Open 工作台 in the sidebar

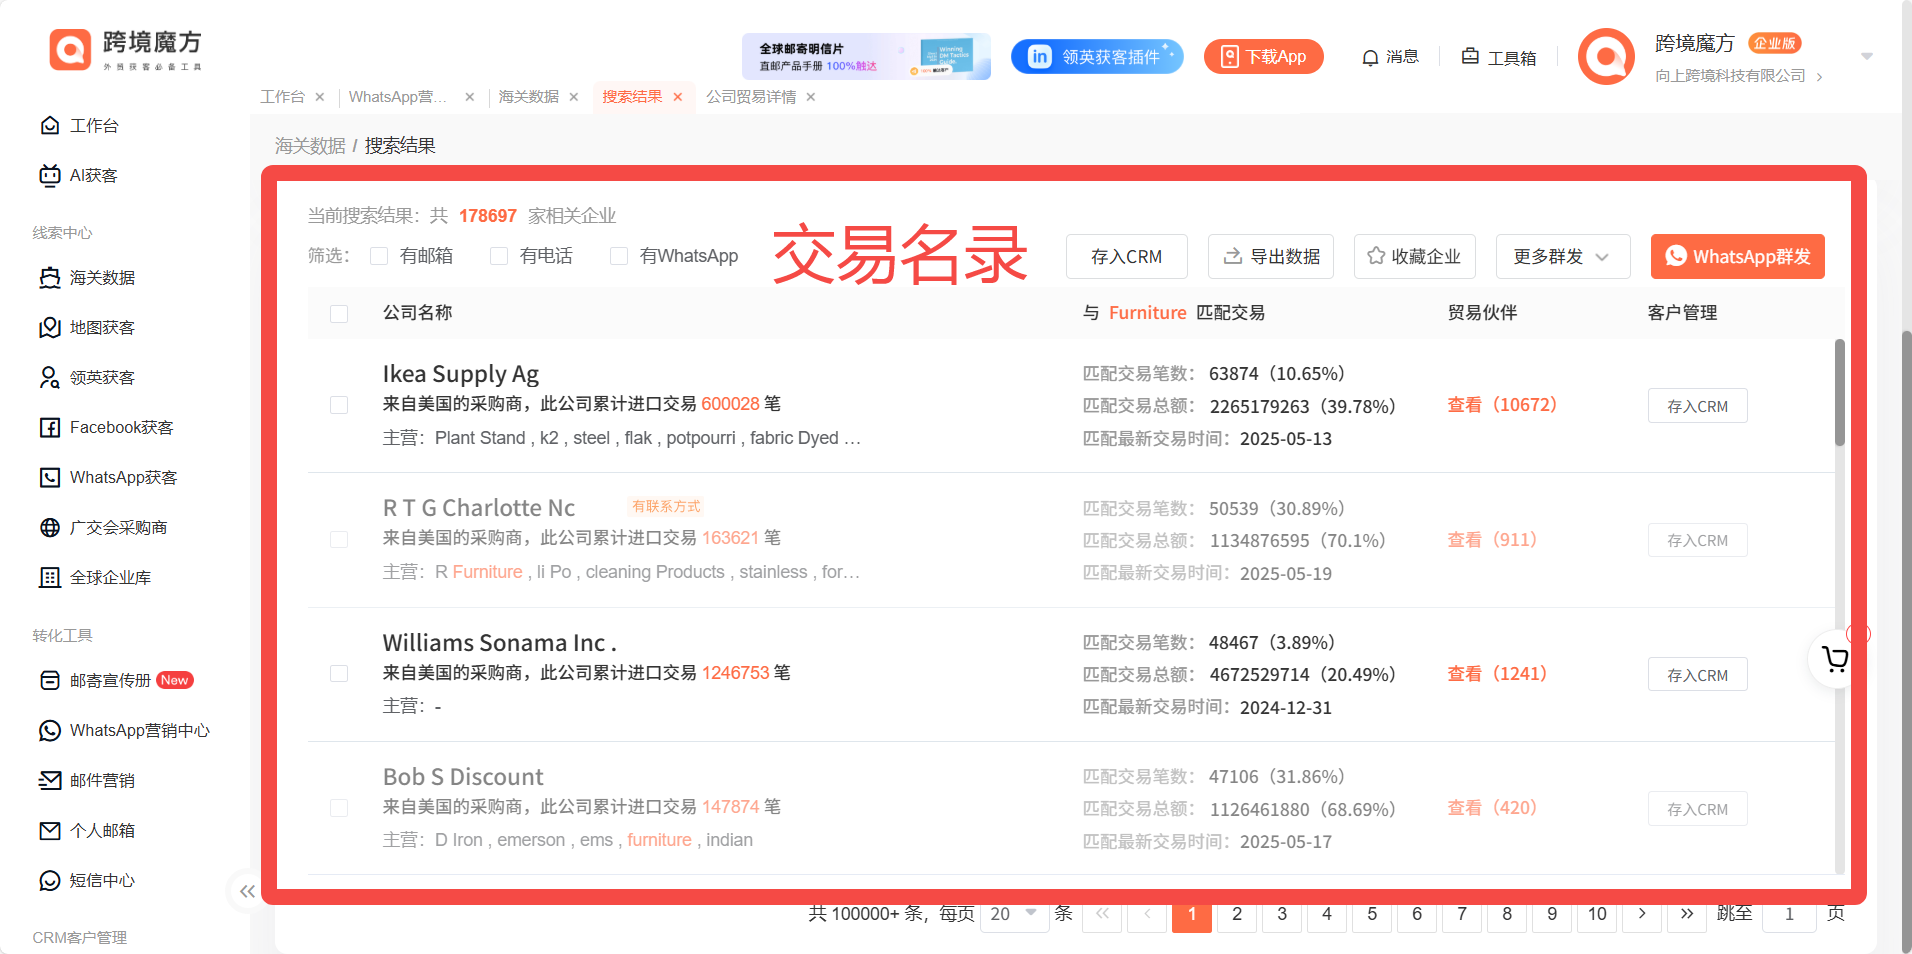(x=80, y=126)
